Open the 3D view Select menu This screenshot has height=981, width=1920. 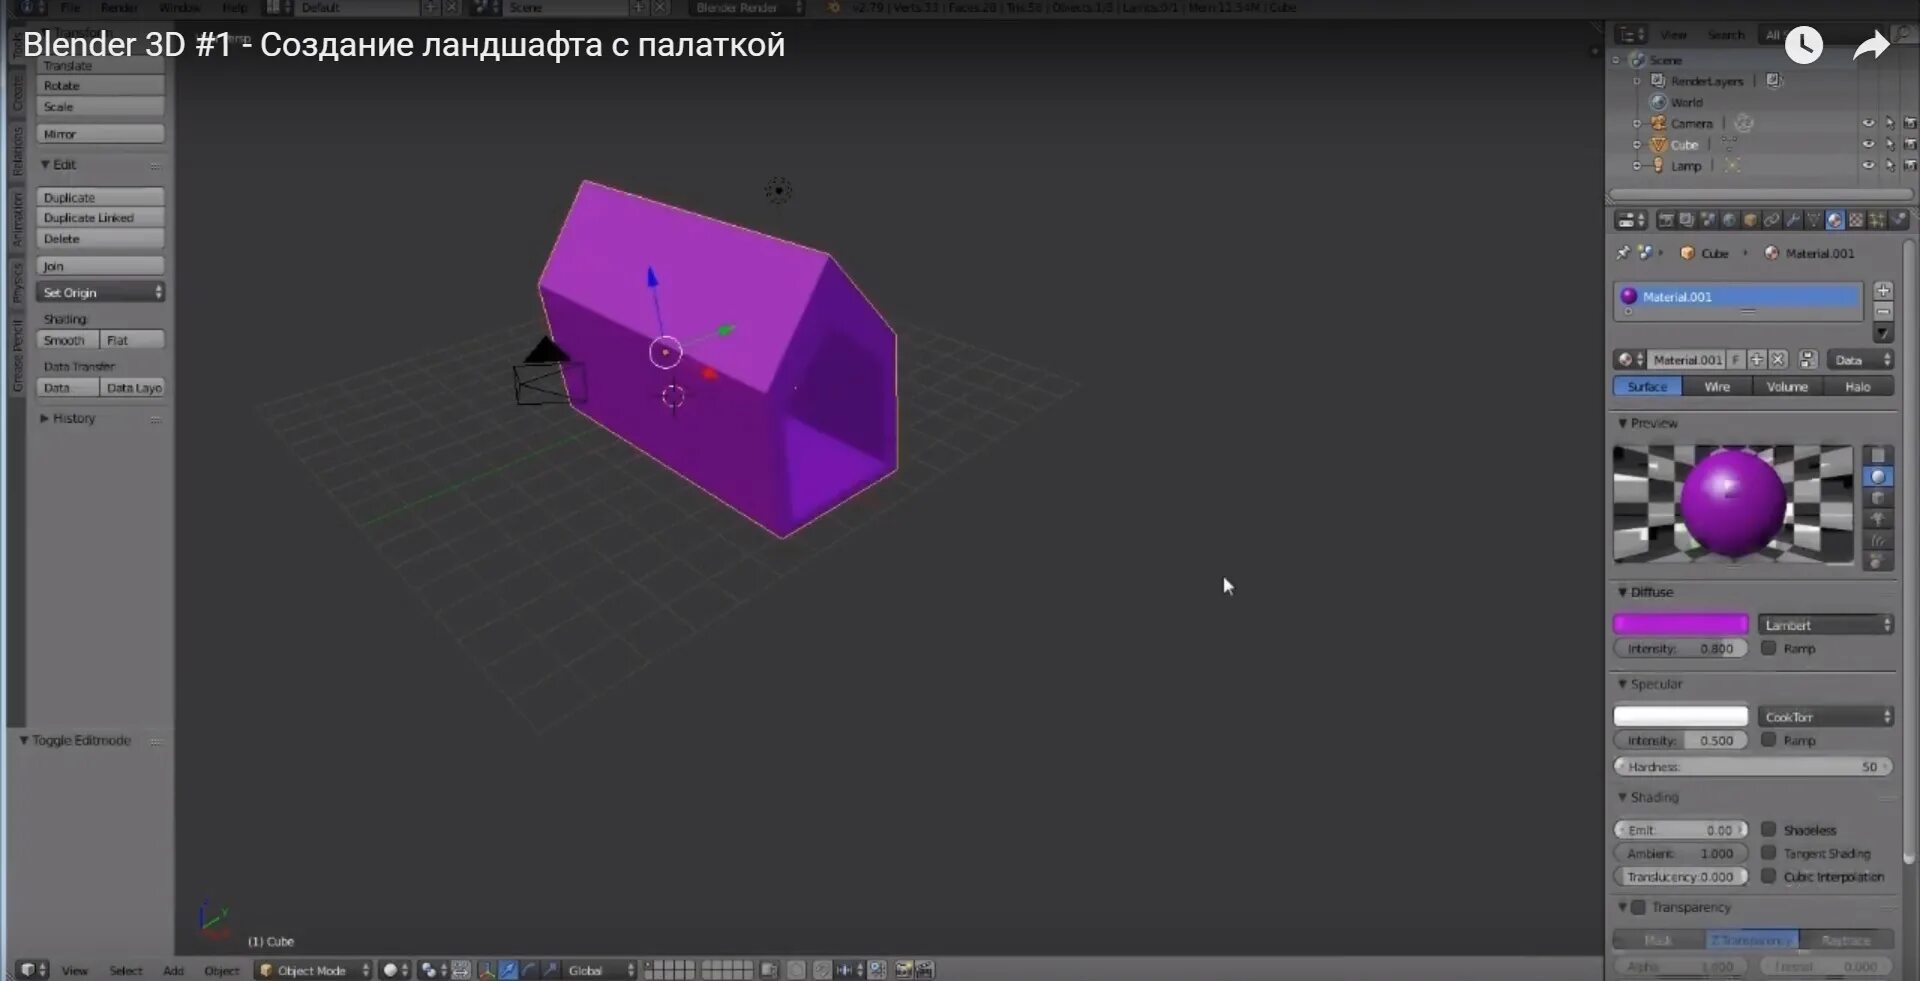coord(126,971)
